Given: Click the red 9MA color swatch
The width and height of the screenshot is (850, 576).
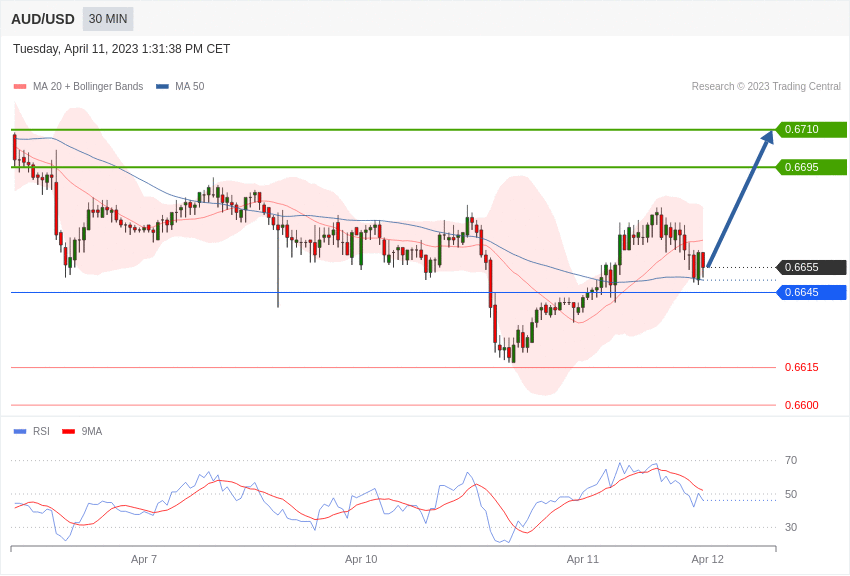Looking at the screenshot, I should pyautogui.click(x=69, y=431).
